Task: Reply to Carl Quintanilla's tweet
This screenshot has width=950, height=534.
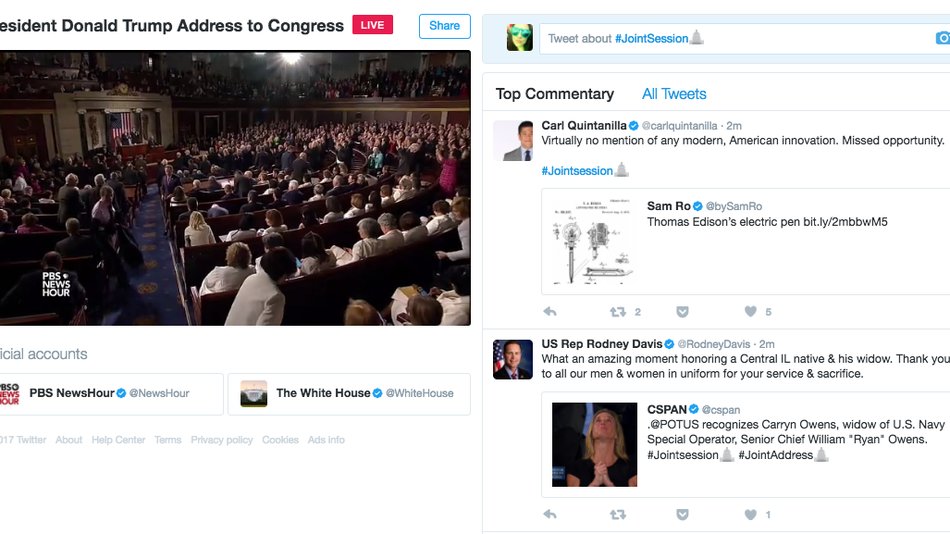Action: (550, 312)
